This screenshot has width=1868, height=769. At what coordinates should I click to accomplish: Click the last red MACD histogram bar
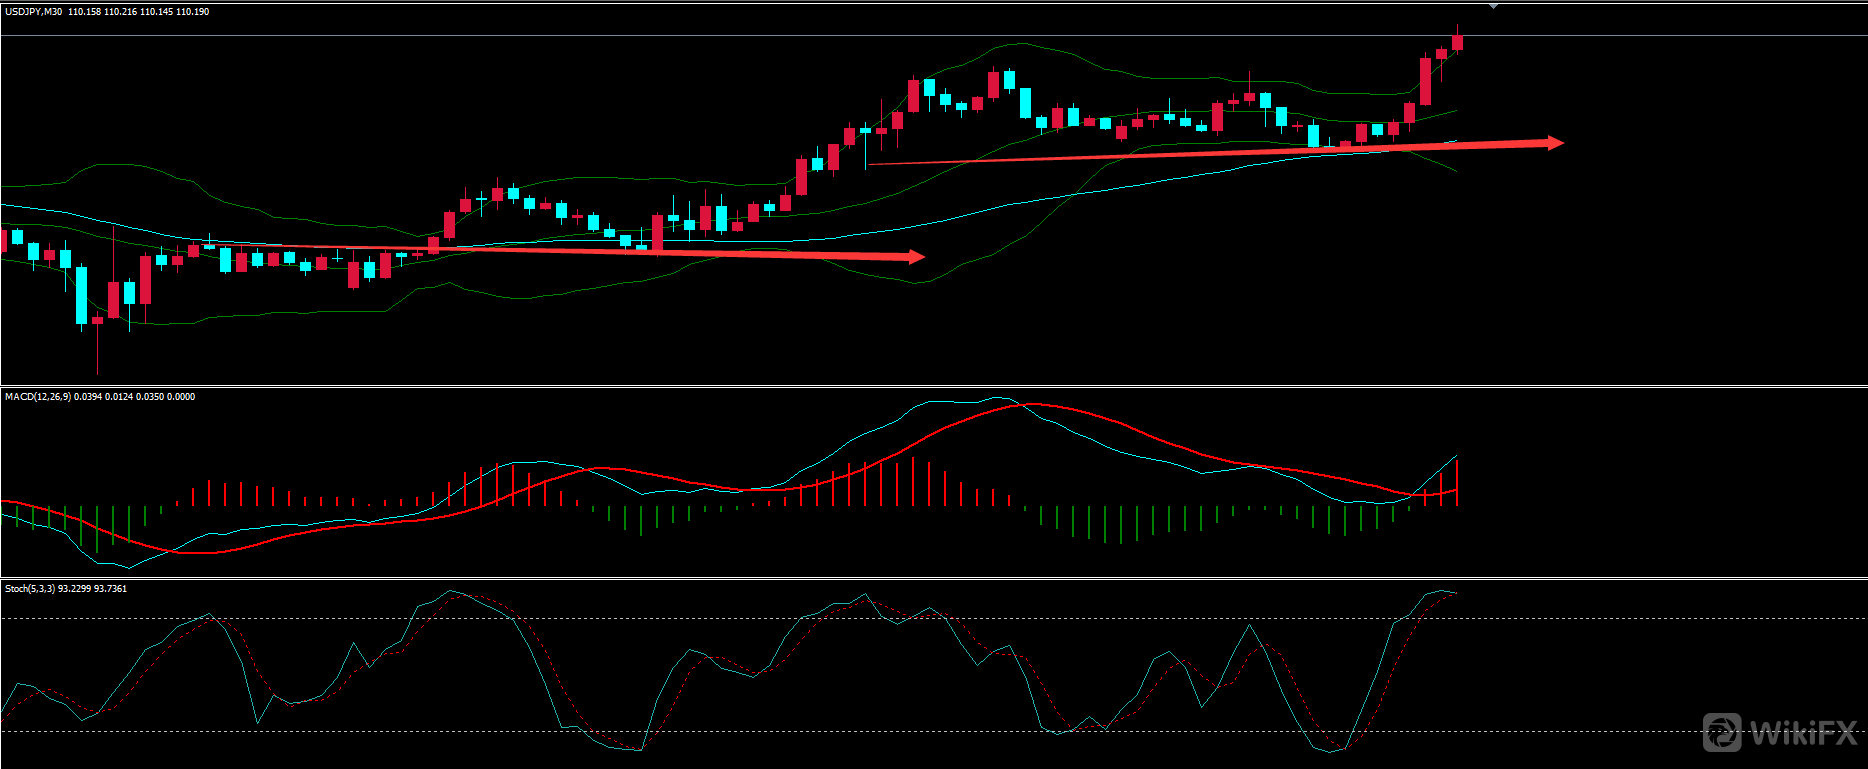(1457, 482)
